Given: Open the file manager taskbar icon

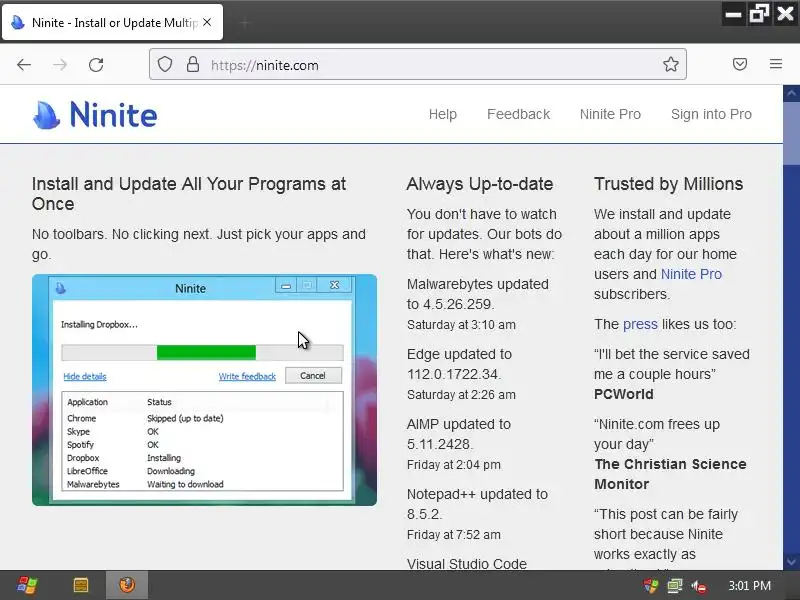Looking at the screenshot, I should coord(81,585).
